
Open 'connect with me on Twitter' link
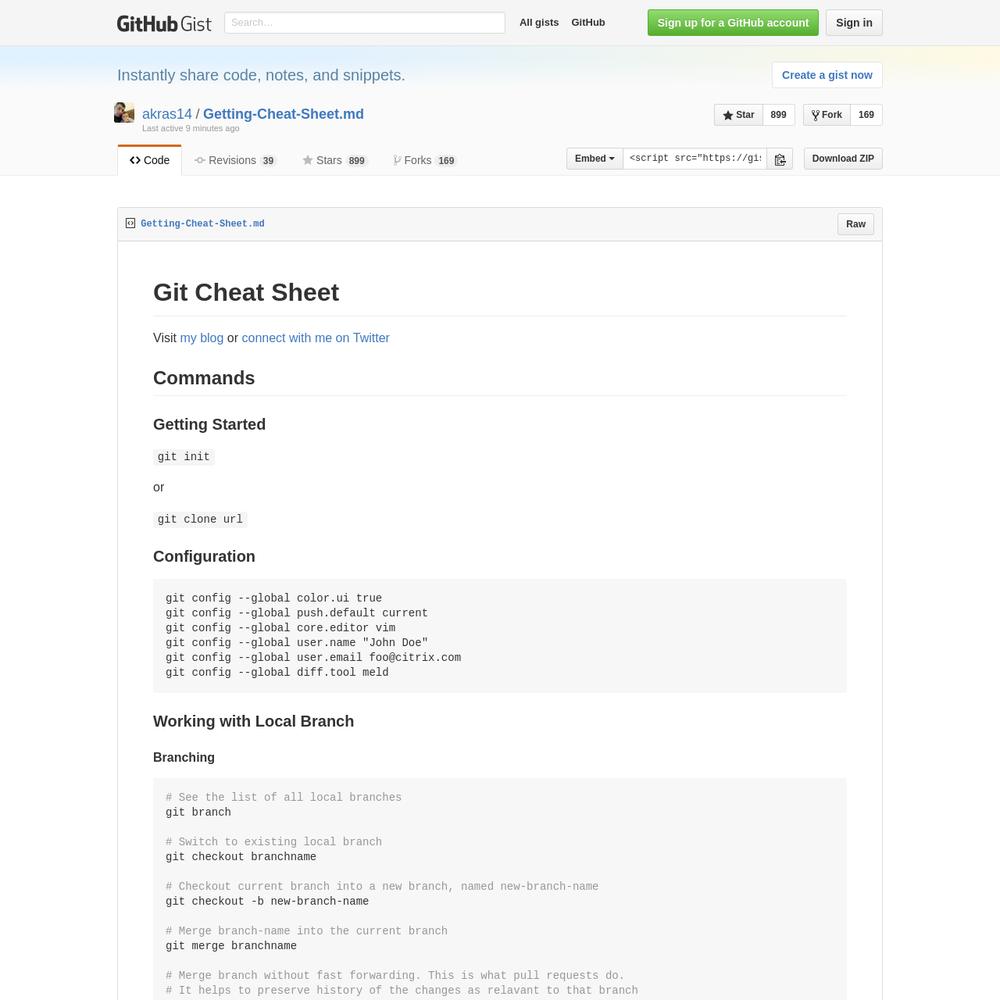coord(315,338)
